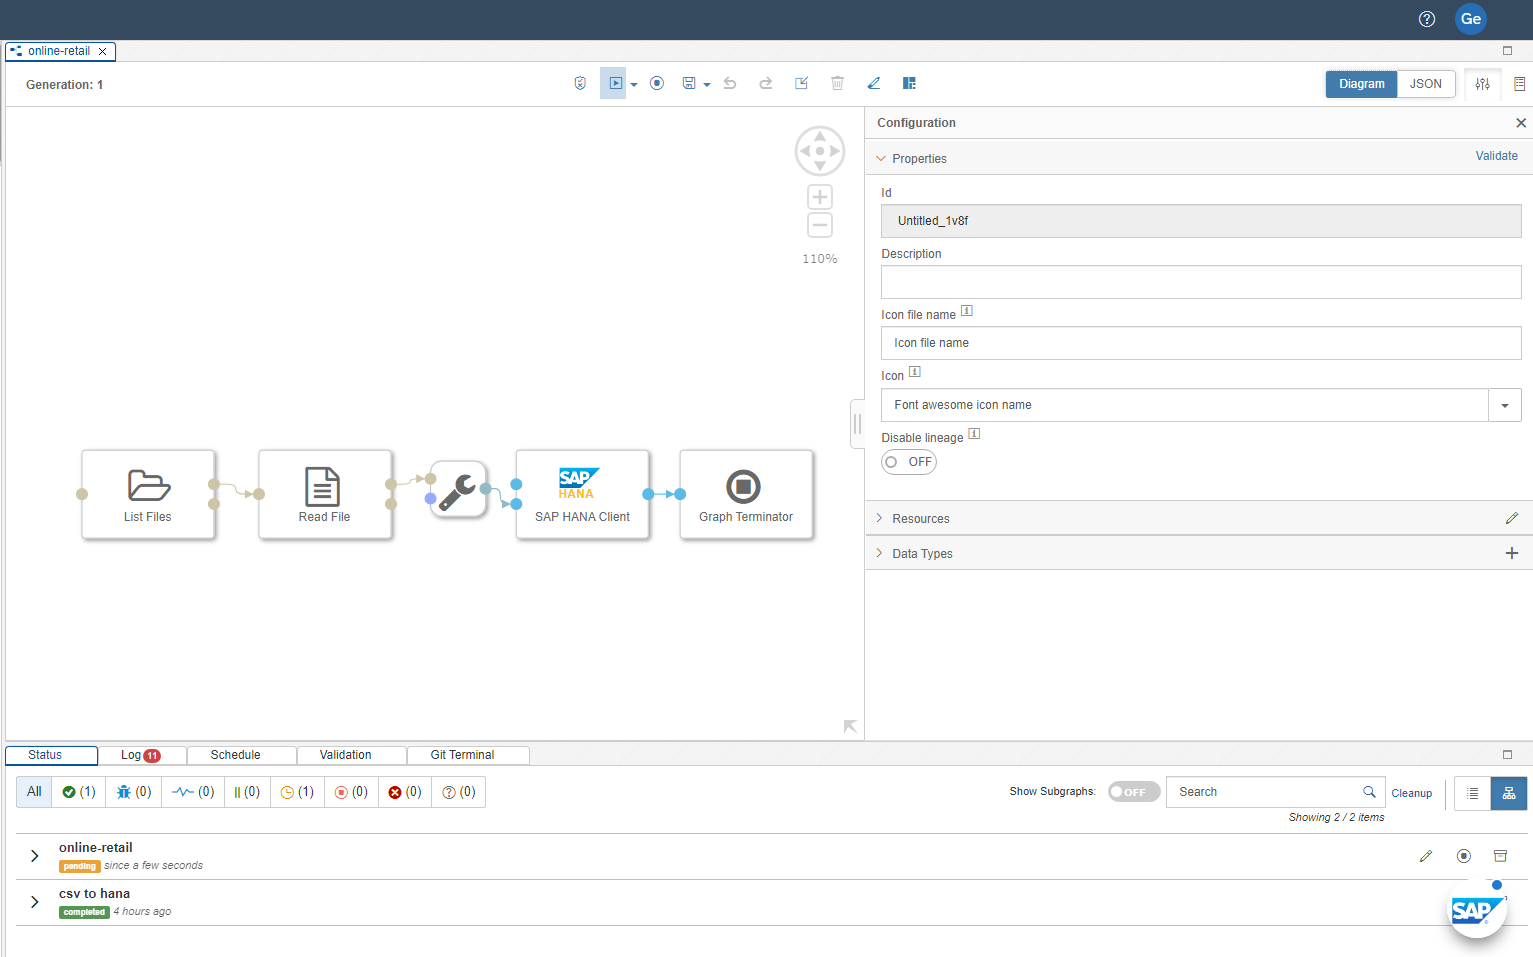Save the graph using the floppy disk icon

tap(689, 84)
